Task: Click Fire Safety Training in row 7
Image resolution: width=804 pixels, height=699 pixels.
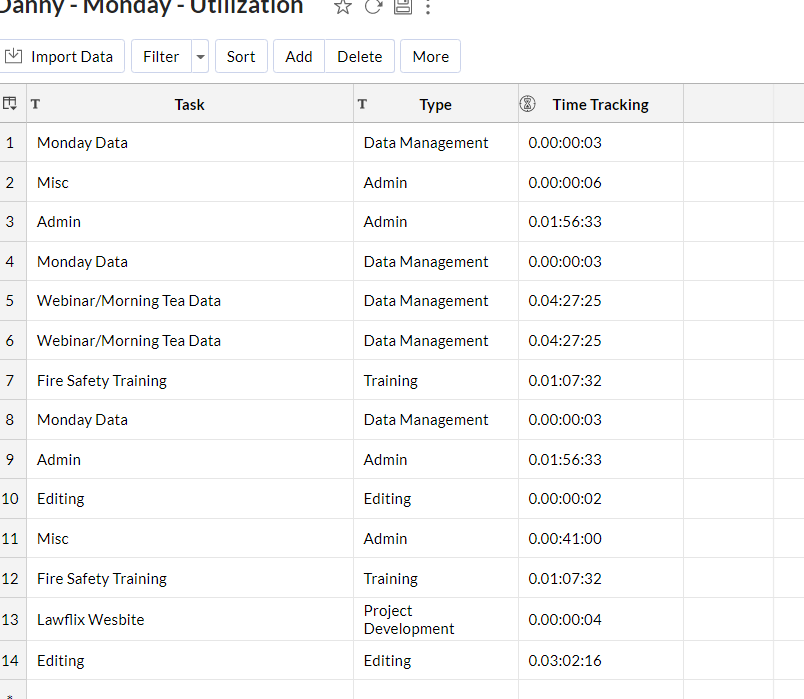Action: [190, 381]
